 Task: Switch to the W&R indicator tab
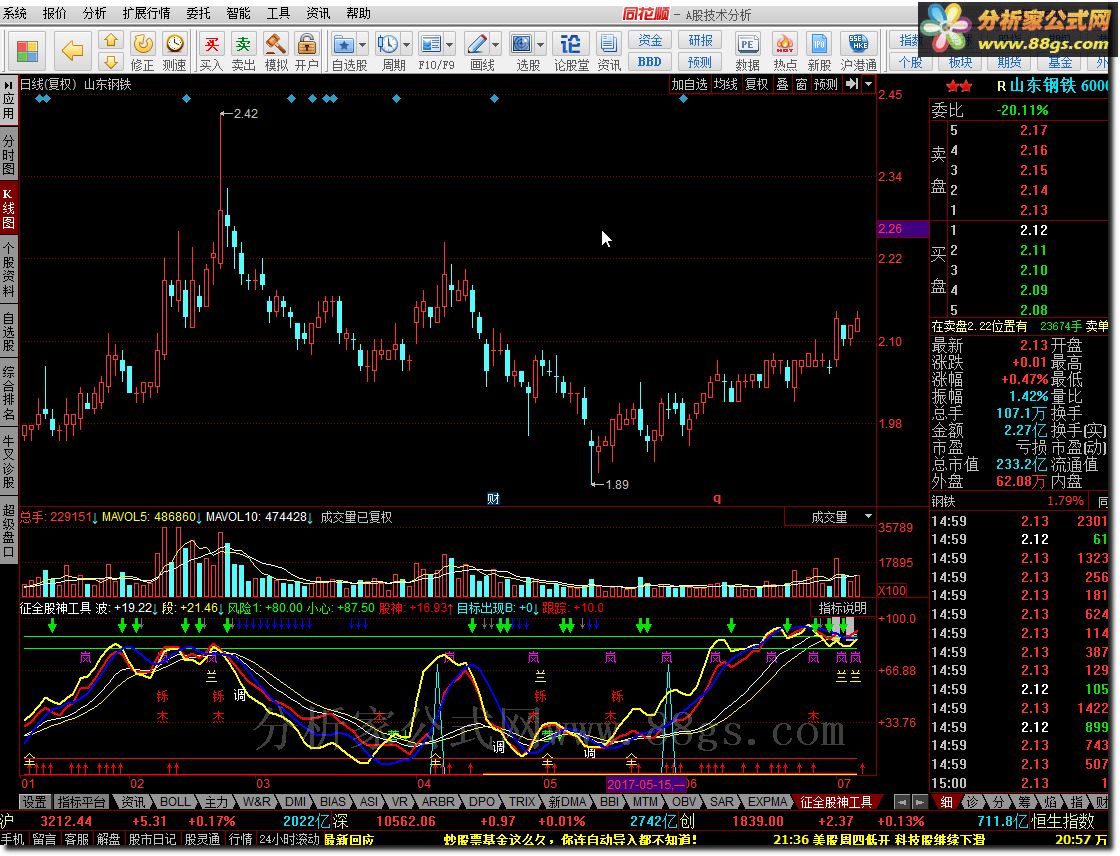click(x=256, y=802)
